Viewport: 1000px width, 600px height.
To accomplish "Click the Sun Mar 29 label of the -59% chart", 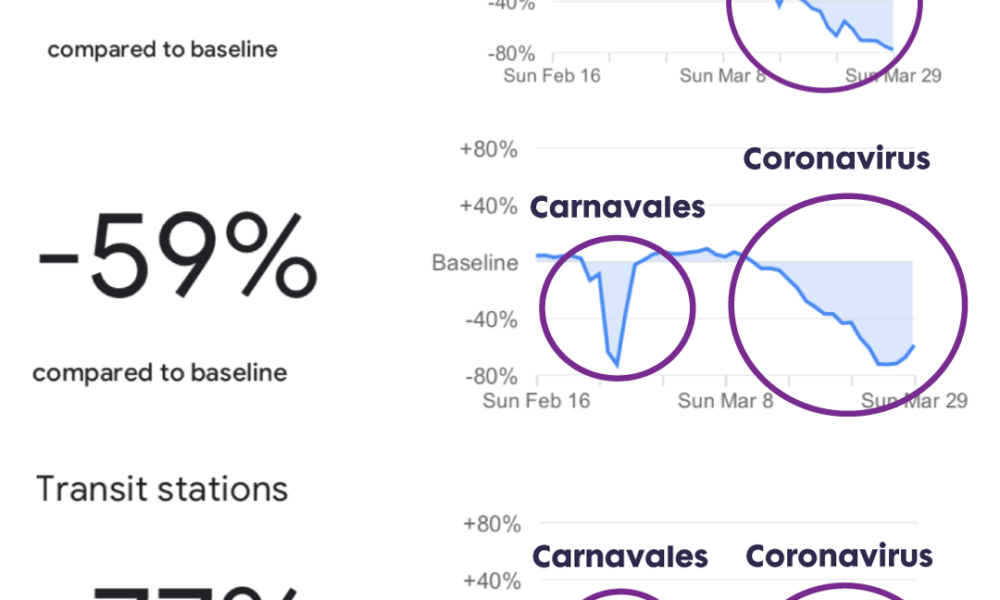I will click(915, 400).
